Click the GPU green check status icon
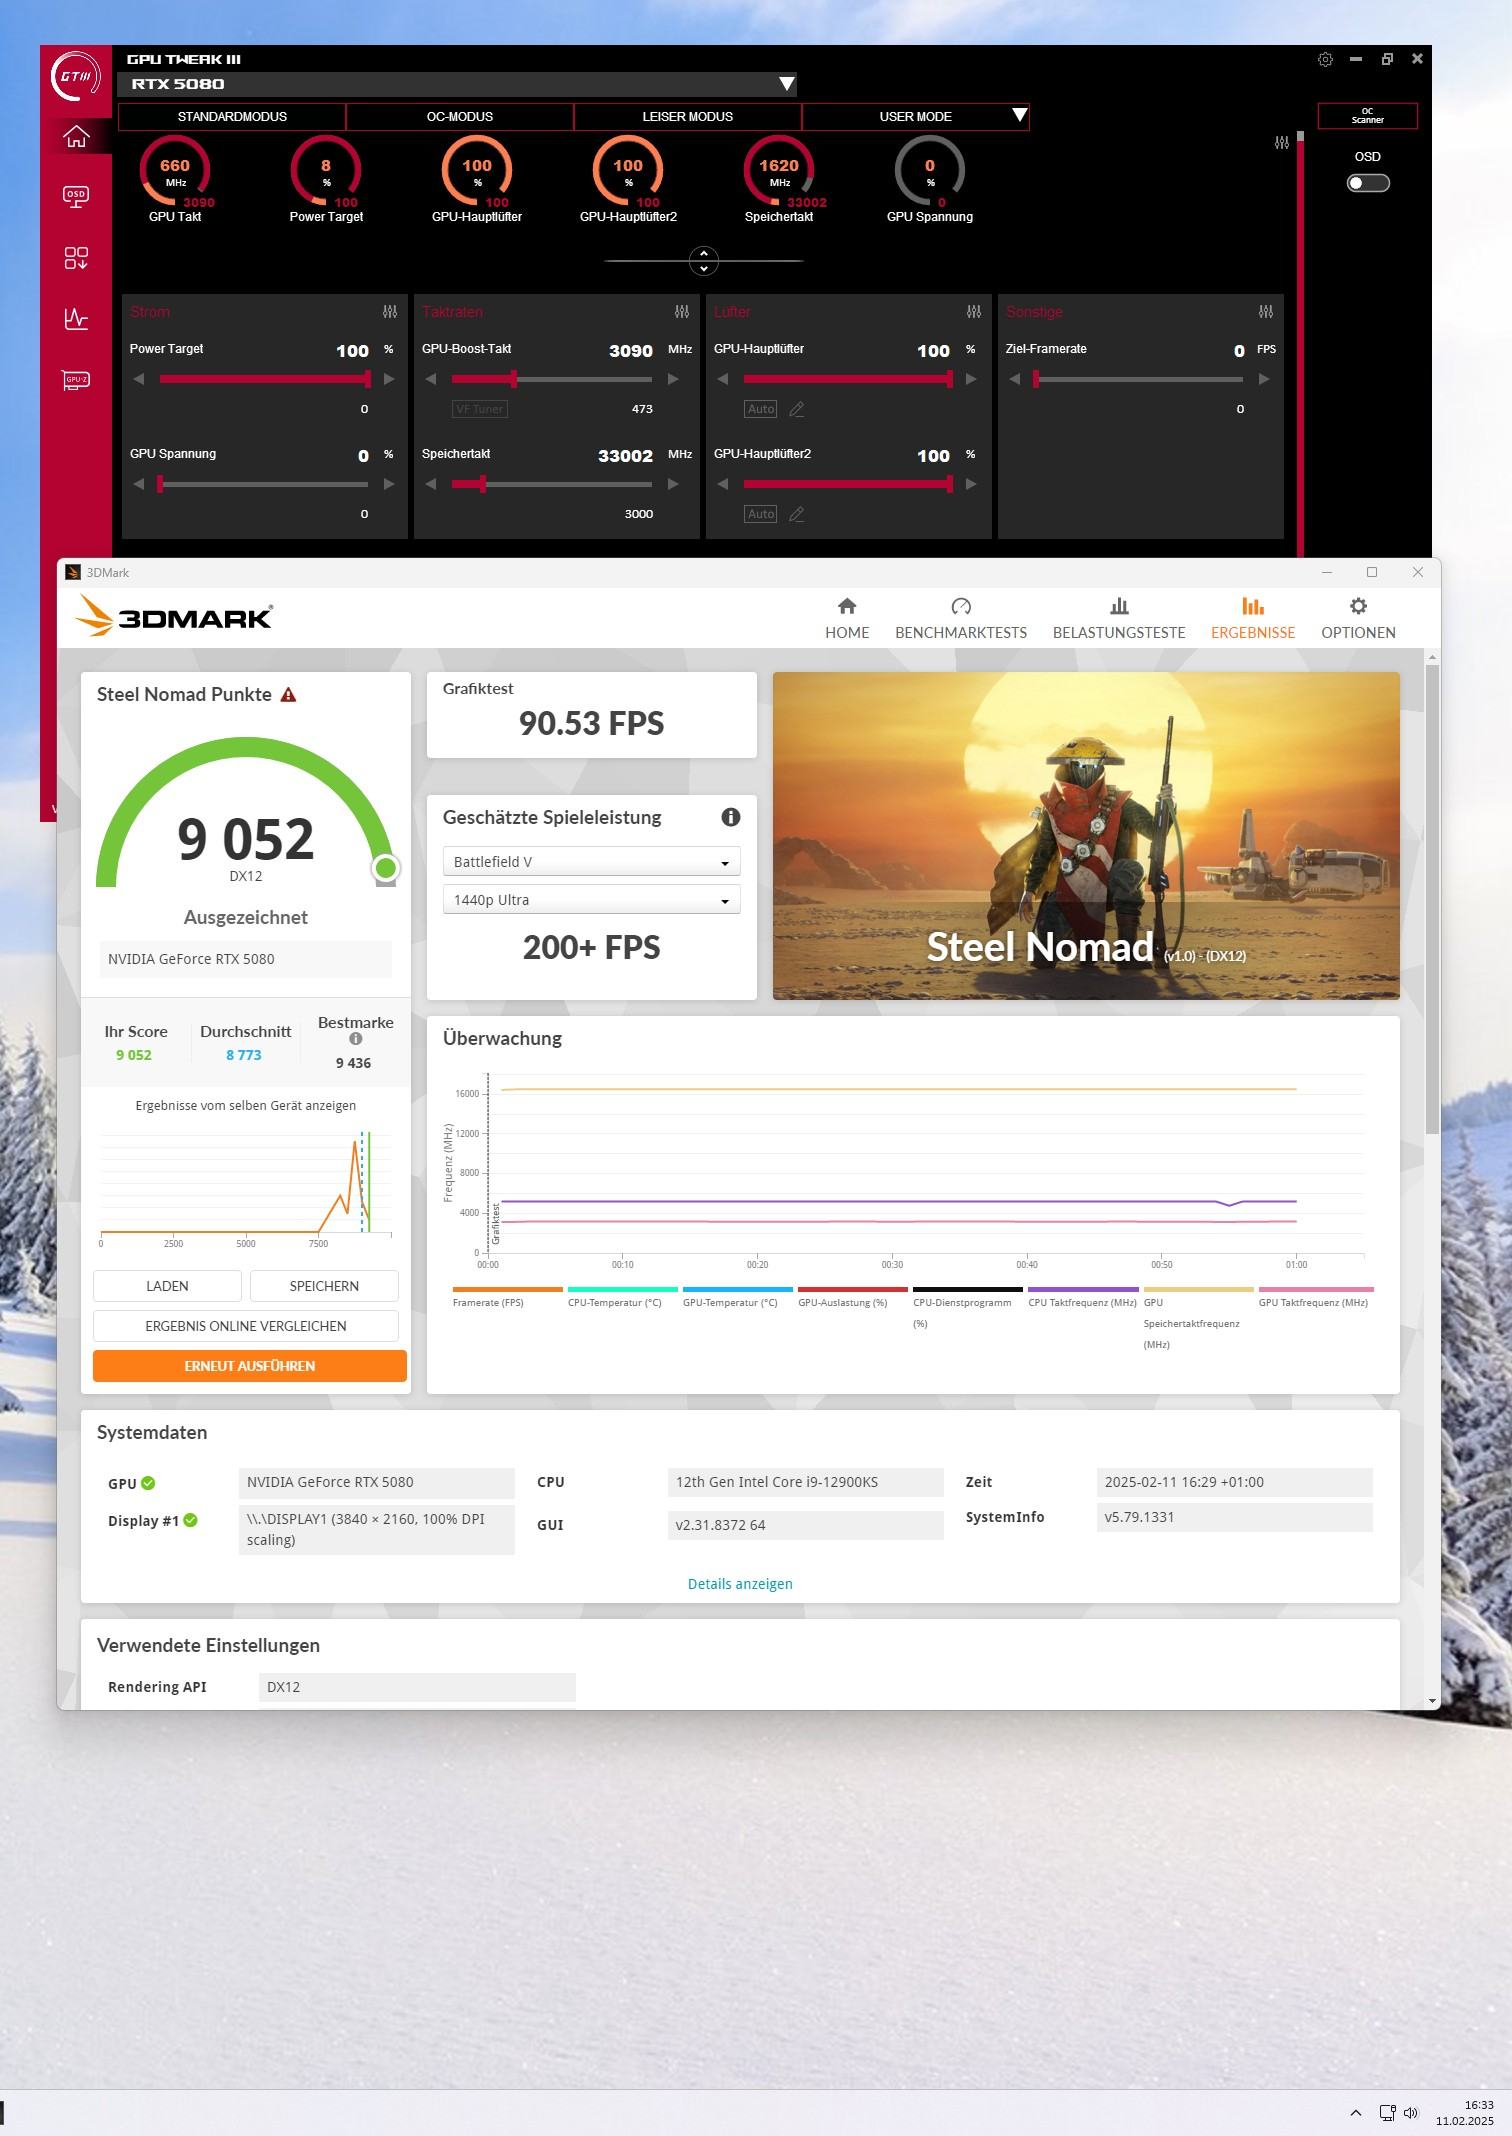1512x2136 pixels. point(148,1483)
